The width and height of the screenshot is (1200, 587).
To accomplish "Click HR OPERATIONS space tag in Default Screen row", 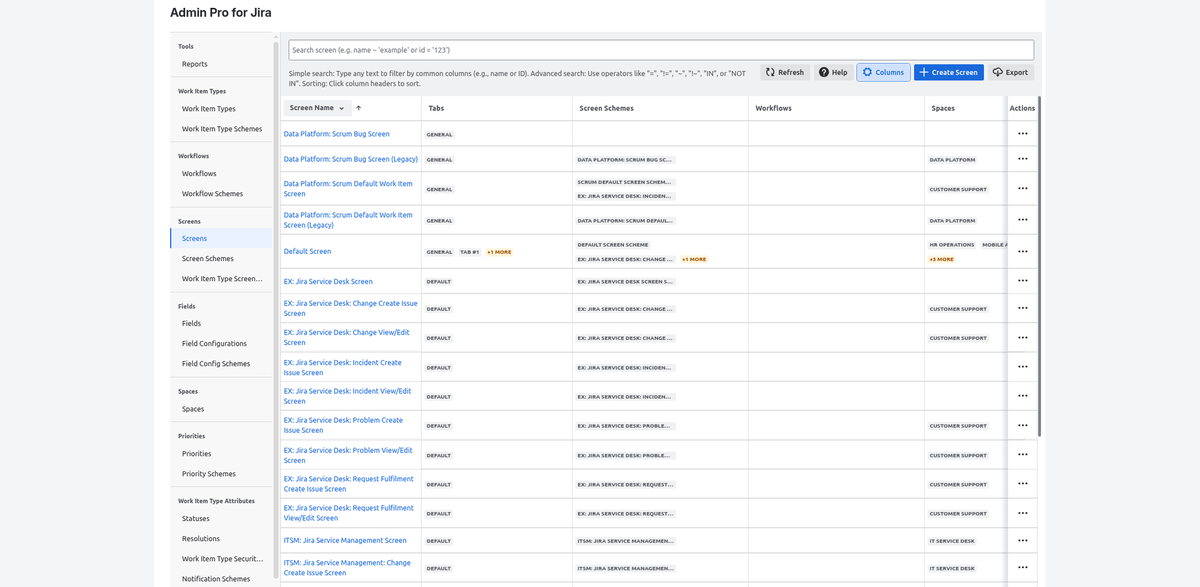I will [x=952, y=245].
